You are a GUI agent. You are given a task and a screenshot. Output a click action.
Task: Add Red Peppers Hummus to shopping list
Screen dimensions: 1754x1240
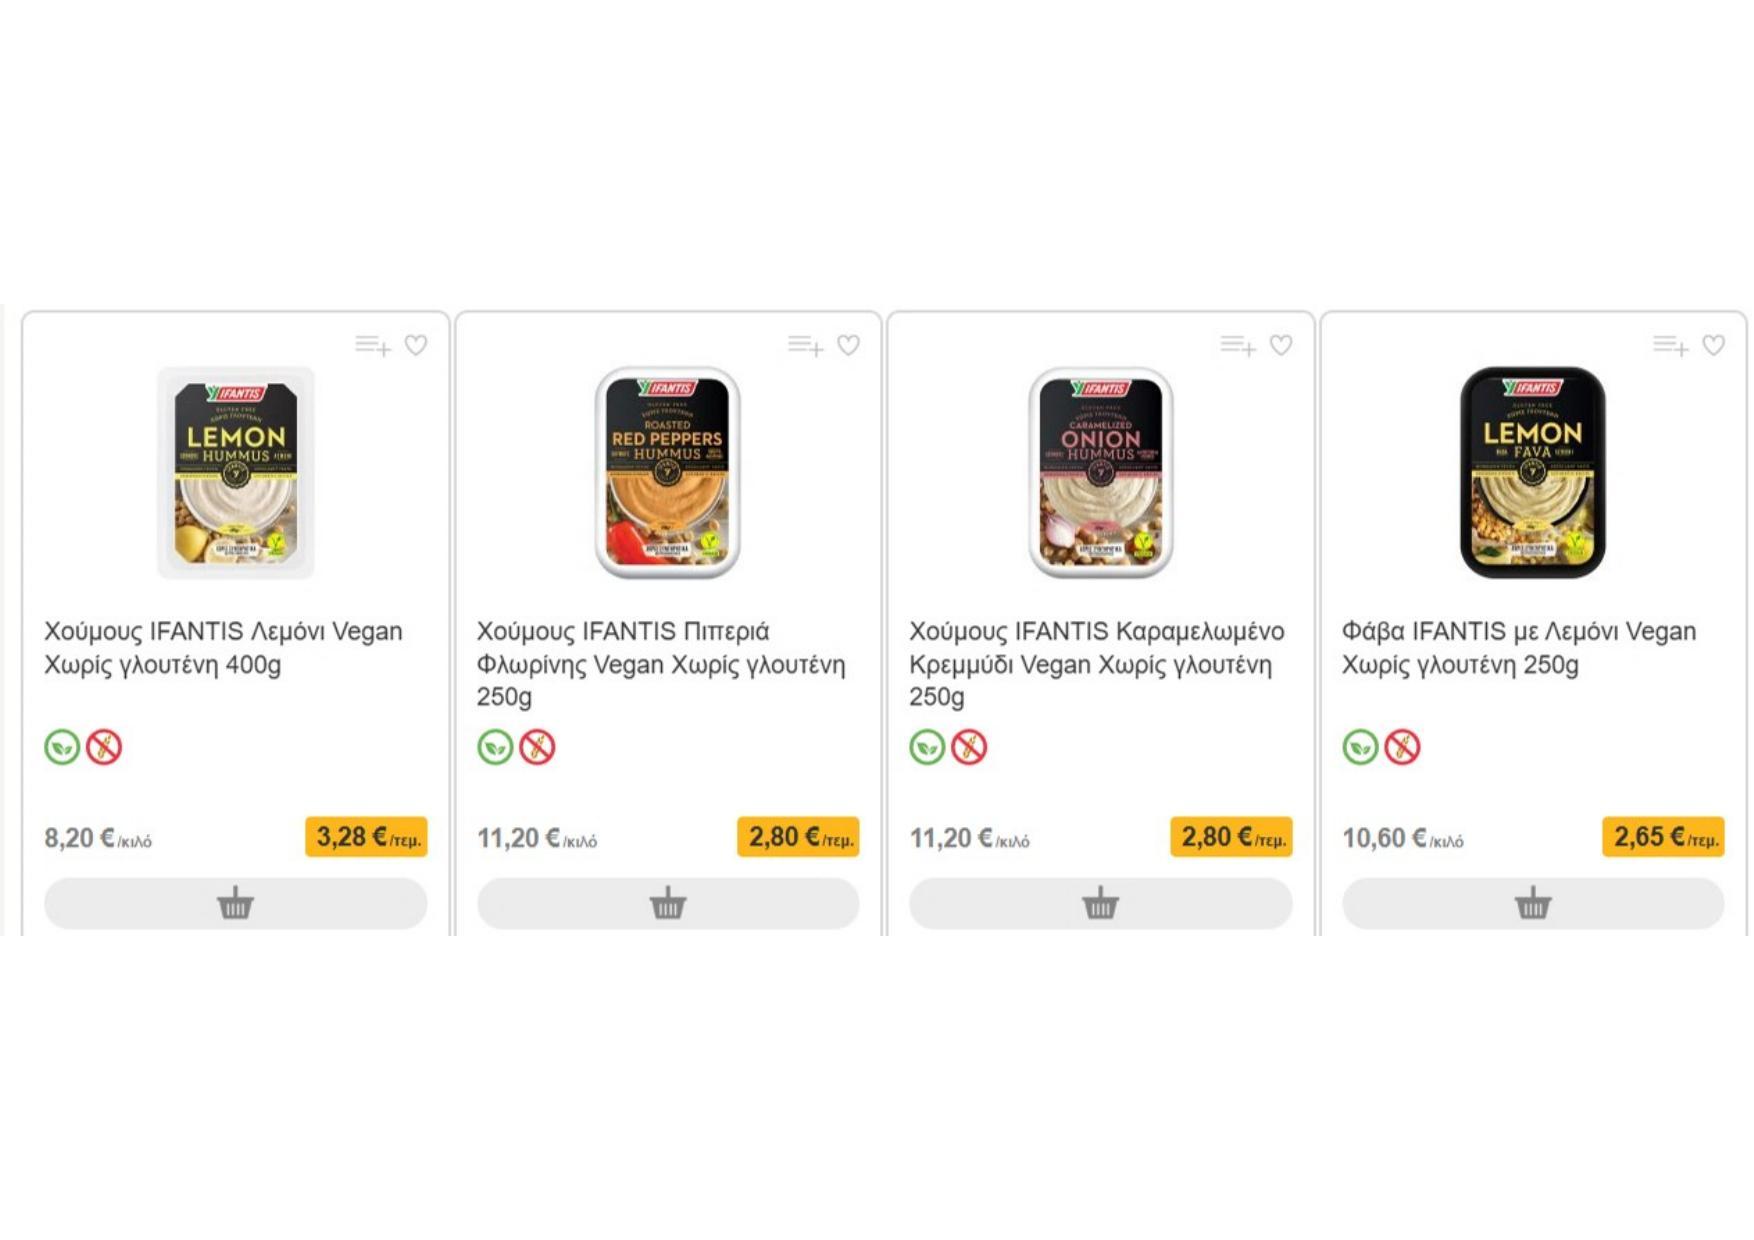805,346
